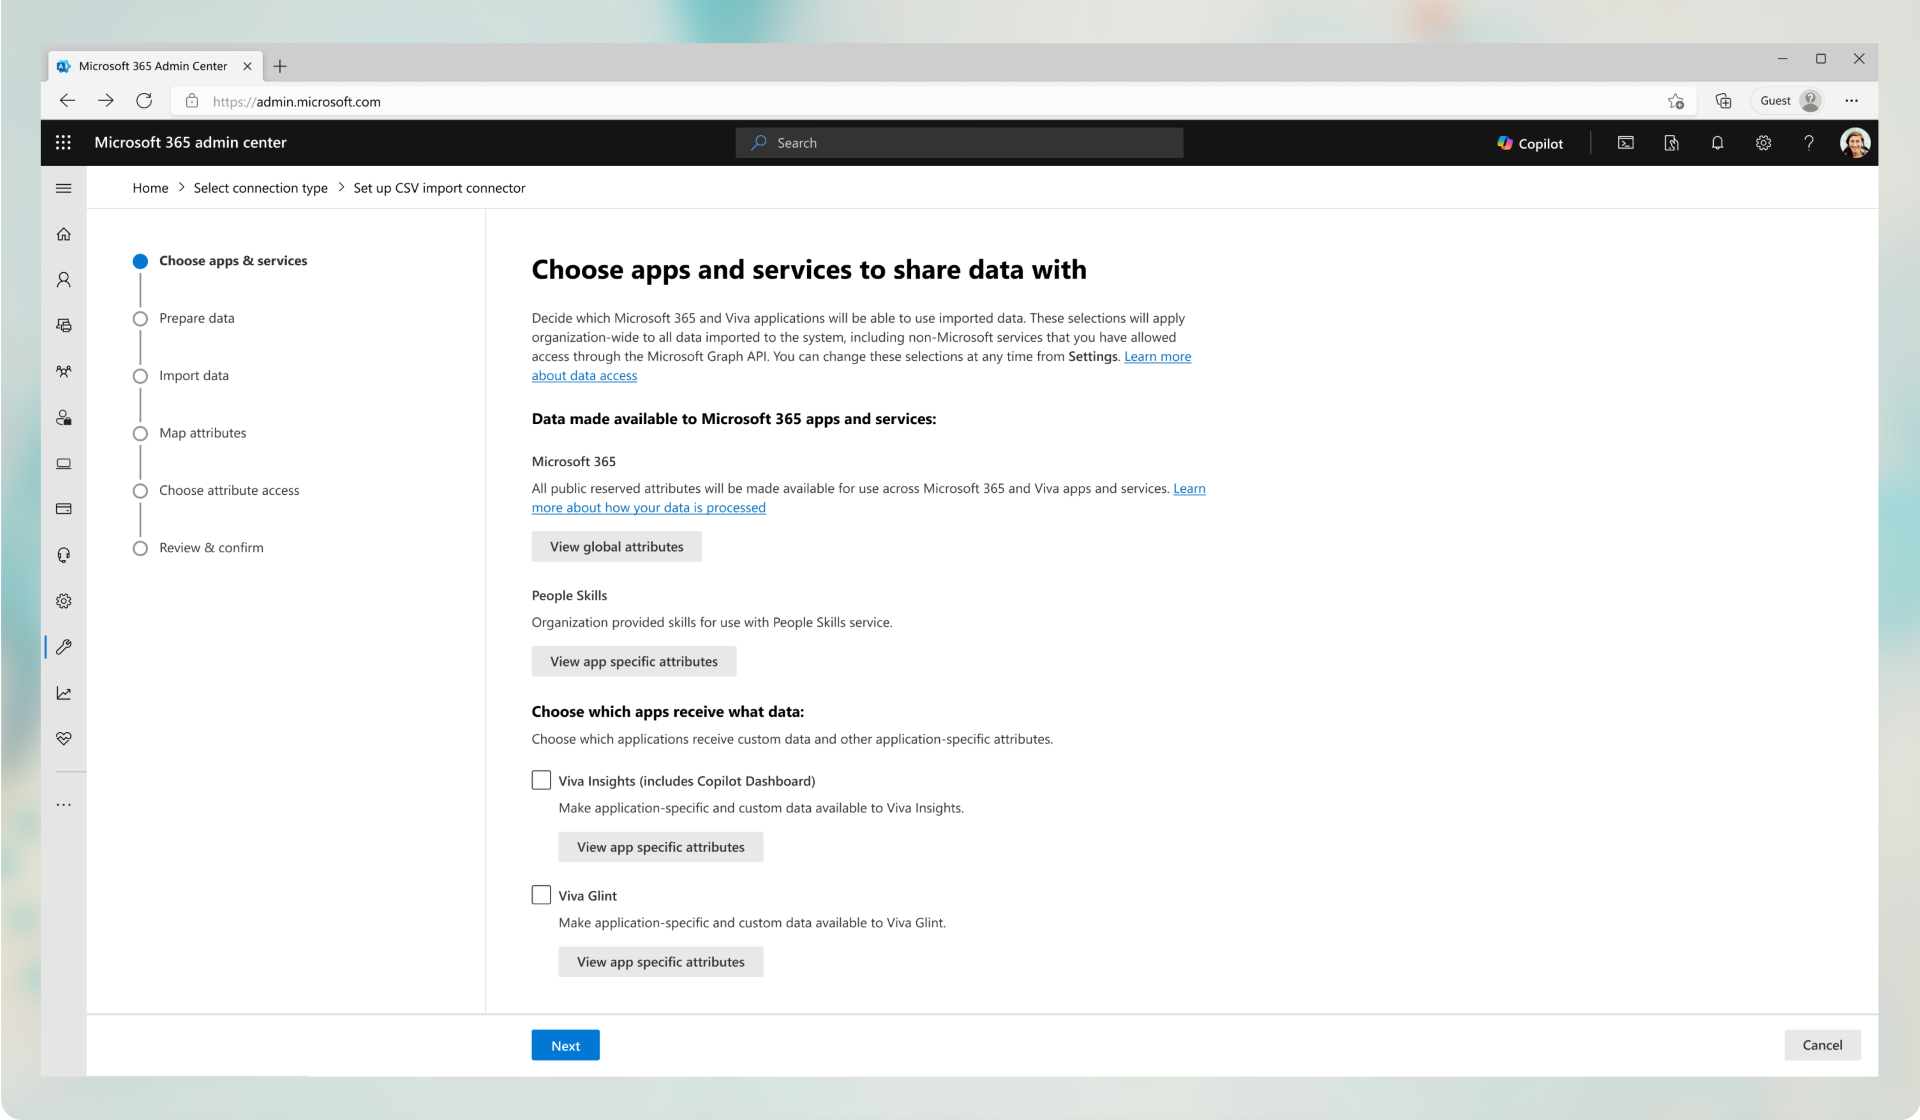Open a new browser tab
Viewport: 1920px width, 1120px height.
click(x=280, y=66)
